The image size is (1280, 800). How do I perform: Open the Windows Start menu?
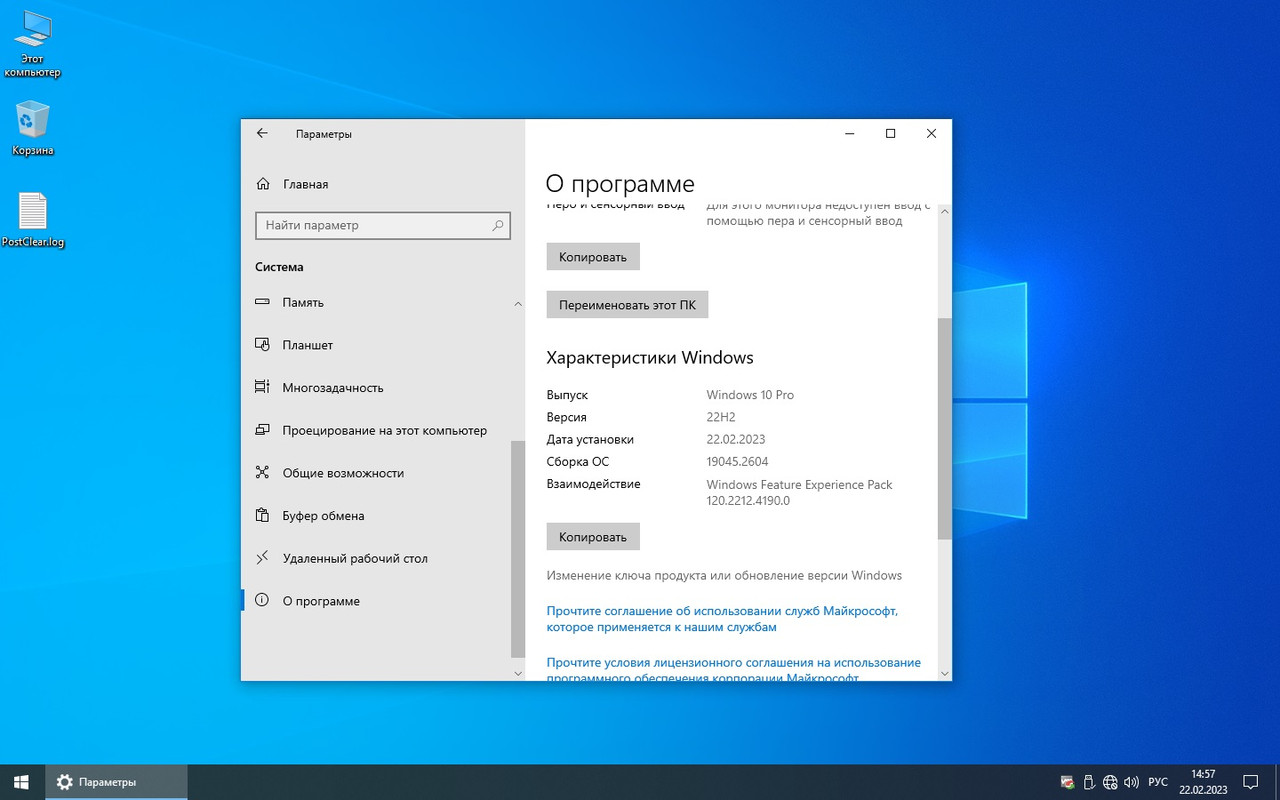tap(22, 782)
